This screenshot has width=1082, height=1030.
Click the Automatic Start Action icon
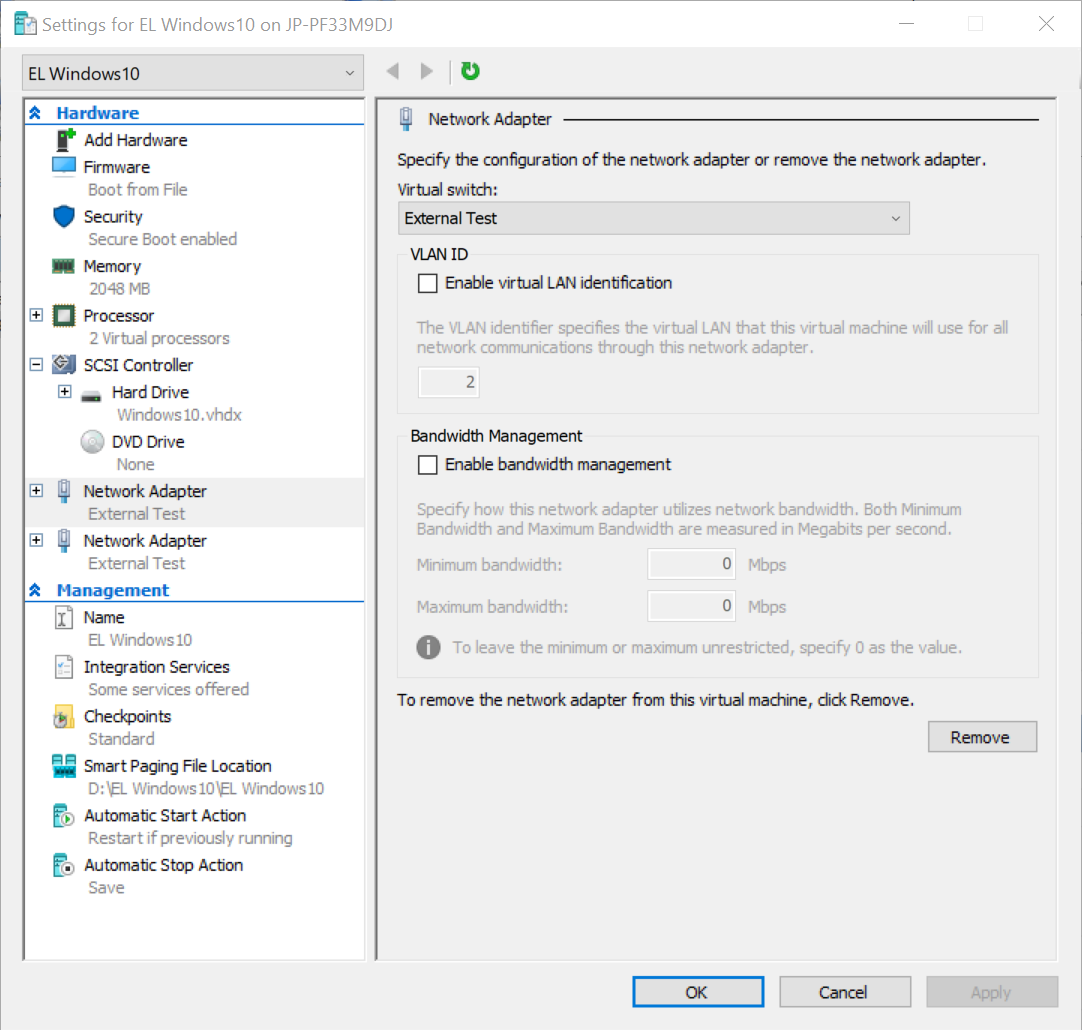pyautogui.click(x=63, y=815)
